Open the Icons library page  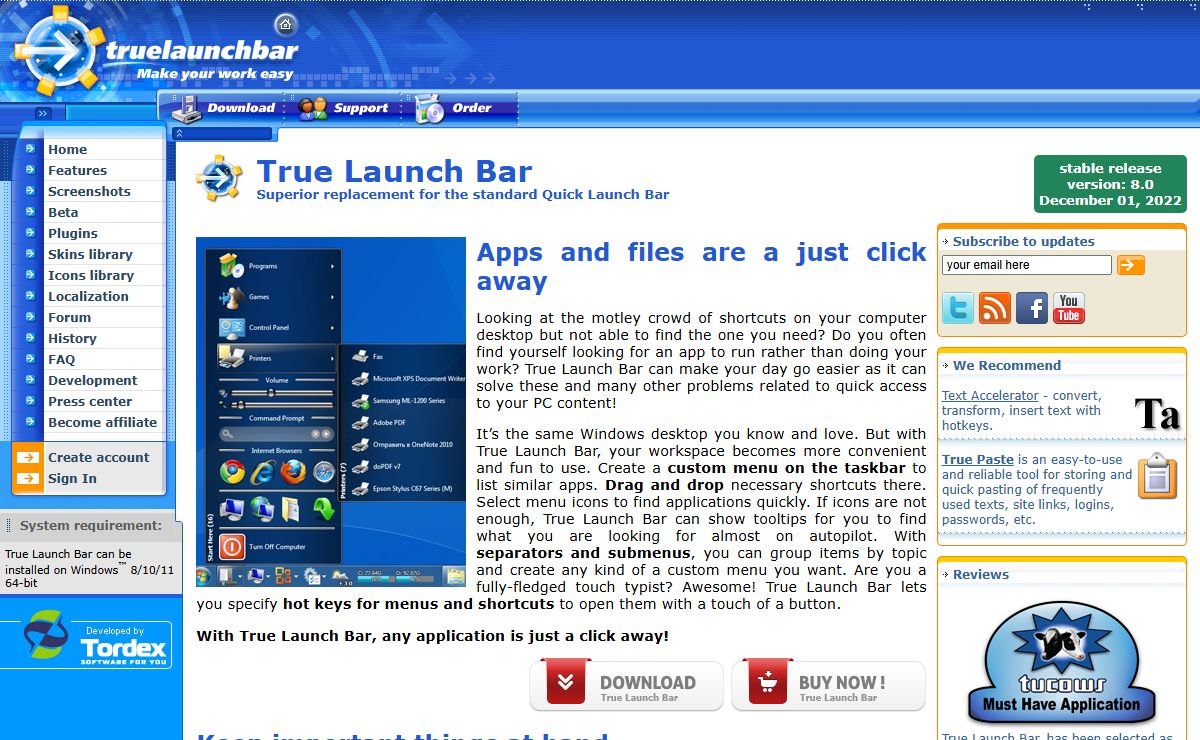coord(91,275)
